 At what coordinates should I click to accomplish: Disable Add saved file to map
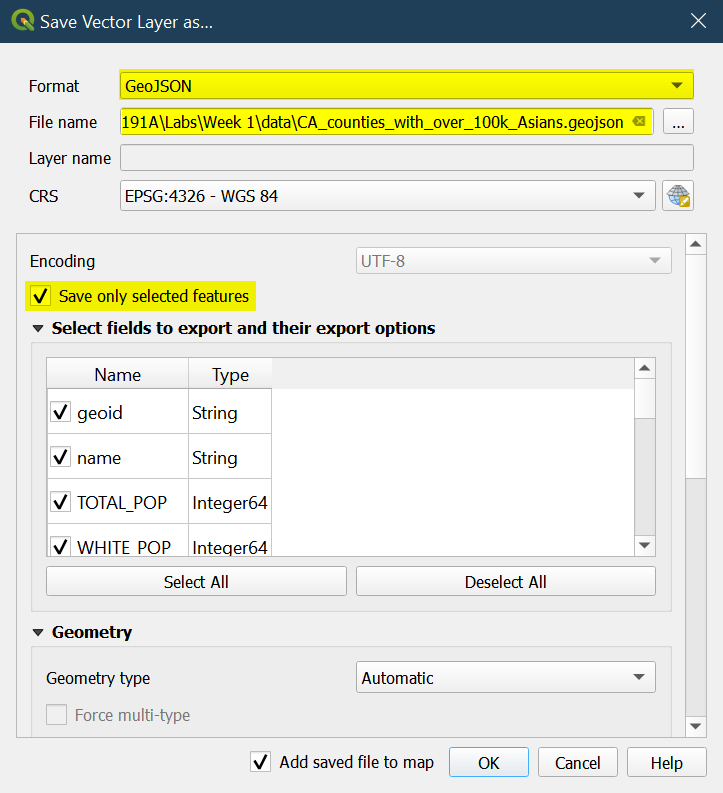coord(261,762)
